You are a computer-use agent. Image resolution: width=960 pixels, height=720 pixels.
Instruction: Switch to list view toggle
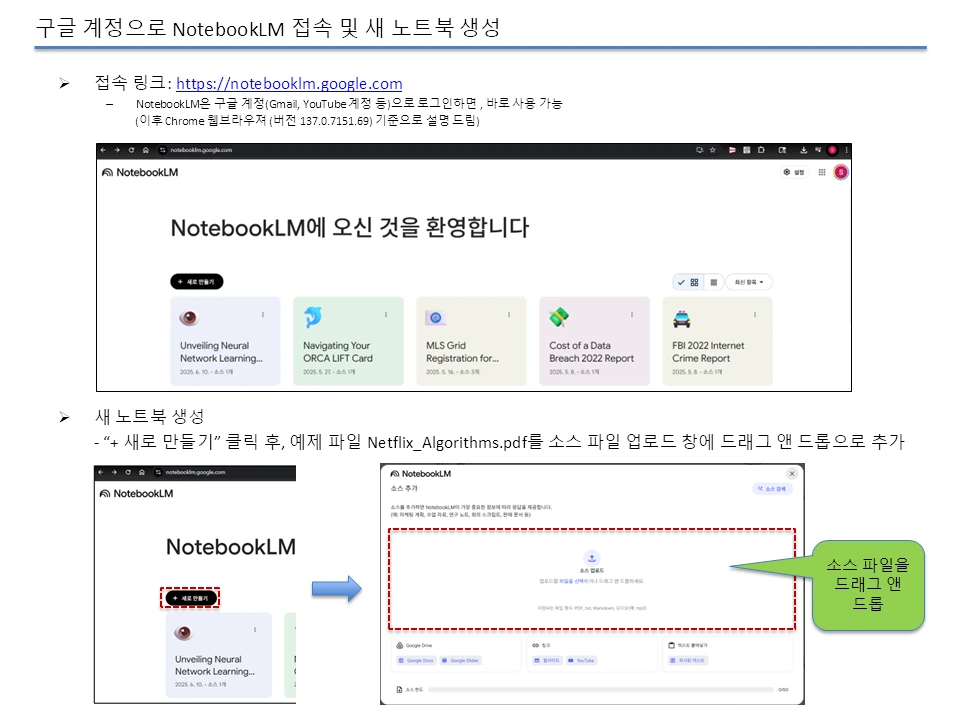point(714,282)
